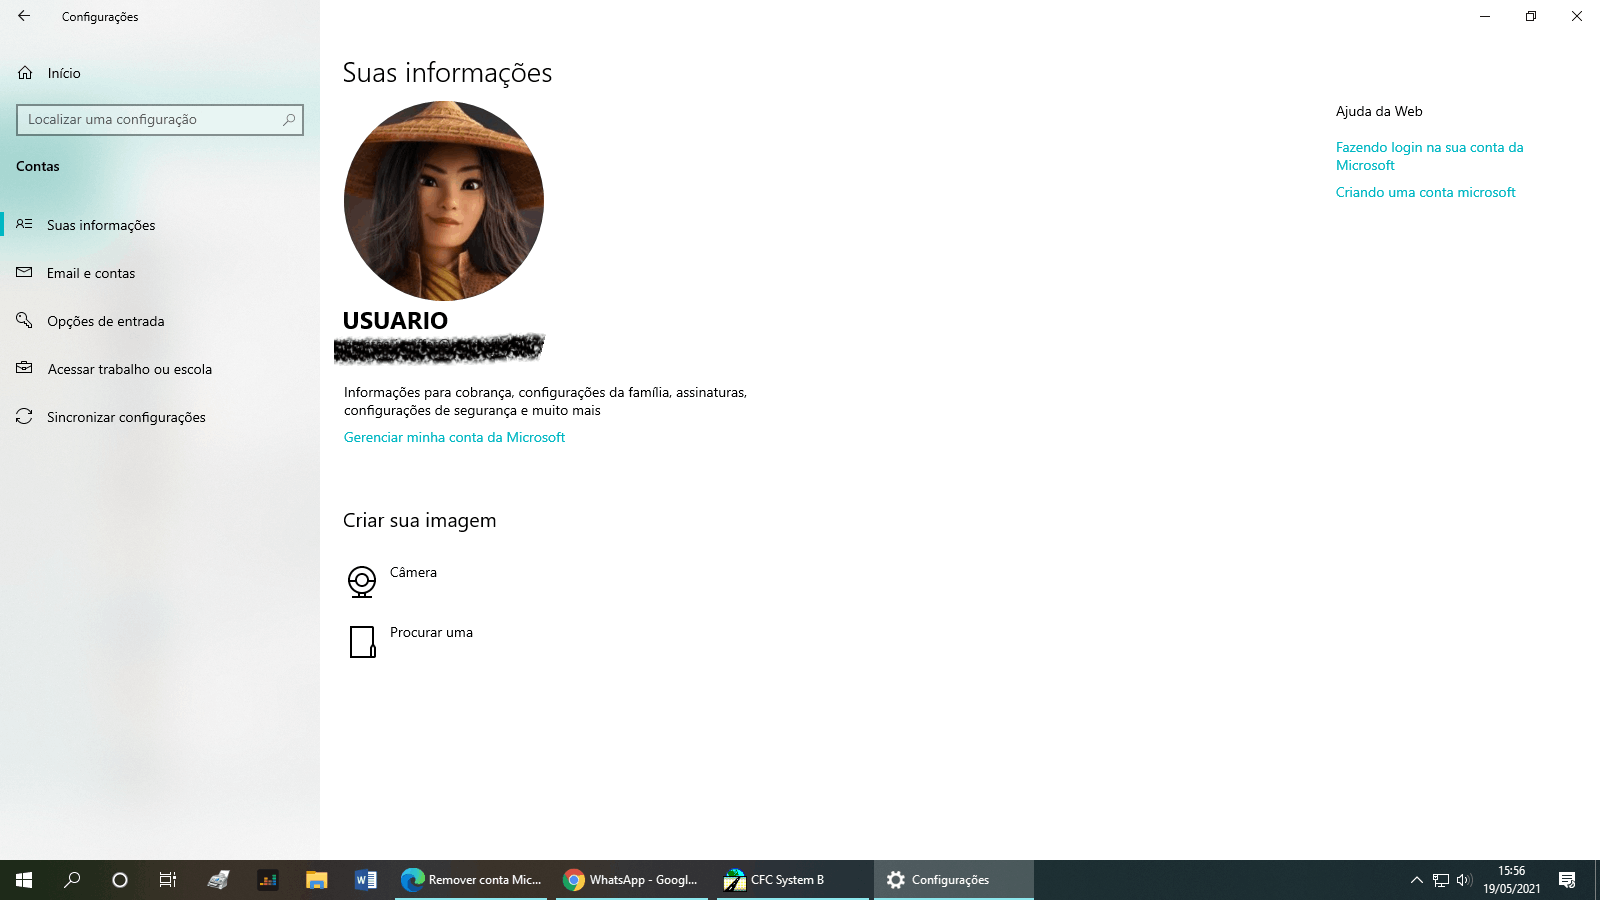
Task: Restore down the Configurações window
Action: click(1531, 16)
